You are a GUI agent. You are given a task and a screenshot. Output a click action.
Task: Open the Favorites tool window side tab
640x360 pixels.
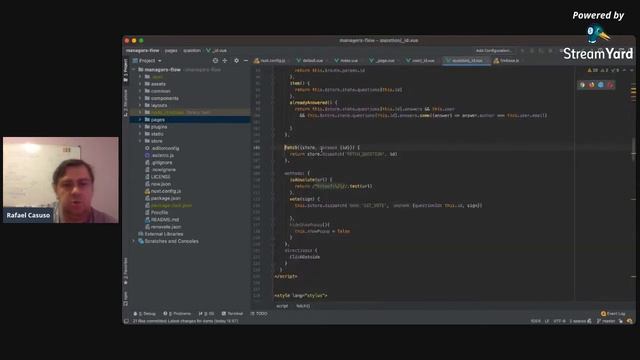[126, 271]
